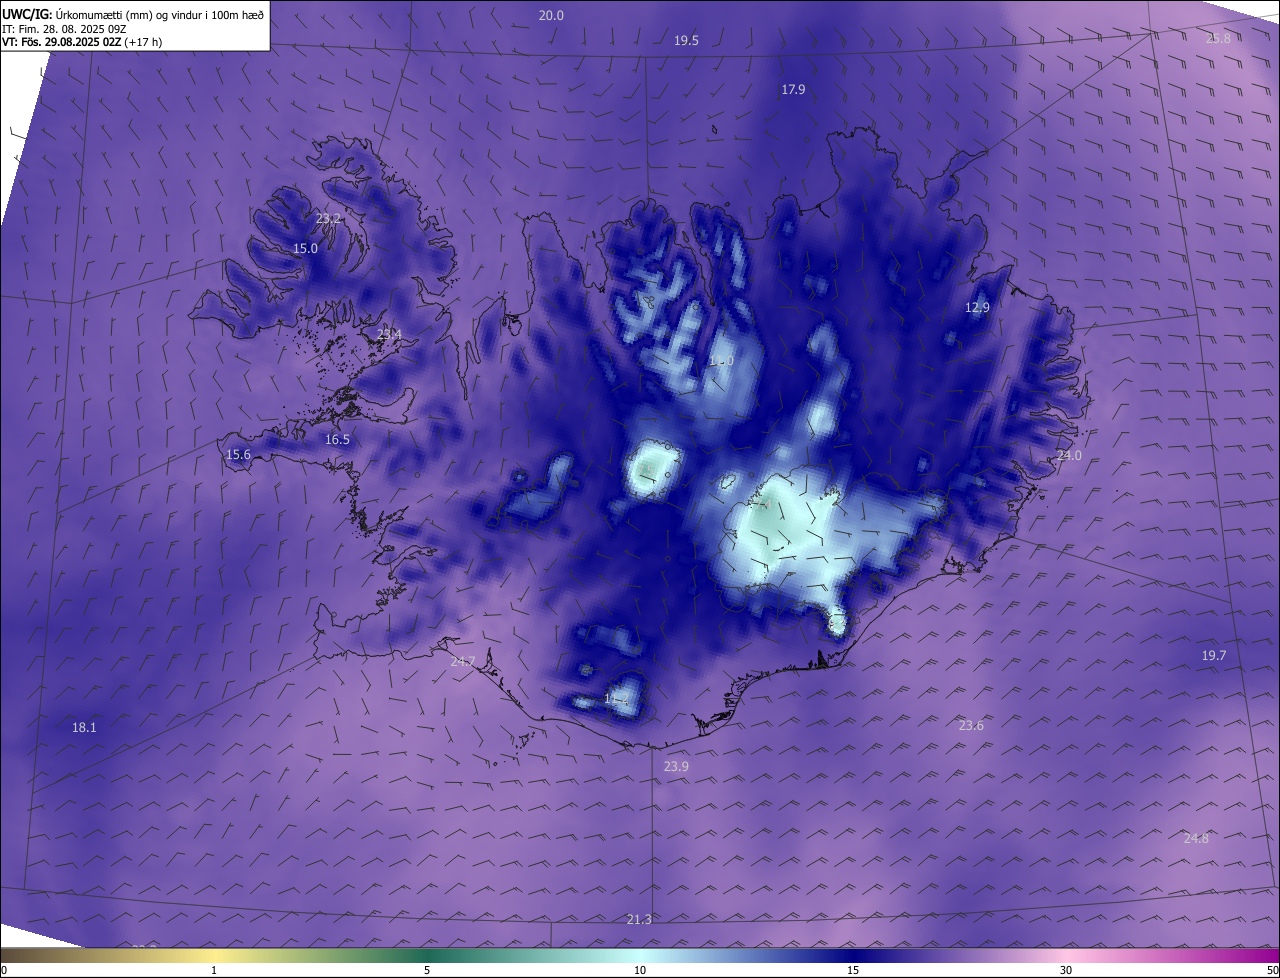1280x978 pixels.
Task: Click the 23.2 value in the Westfjords
Action: (x=328, y=218)
